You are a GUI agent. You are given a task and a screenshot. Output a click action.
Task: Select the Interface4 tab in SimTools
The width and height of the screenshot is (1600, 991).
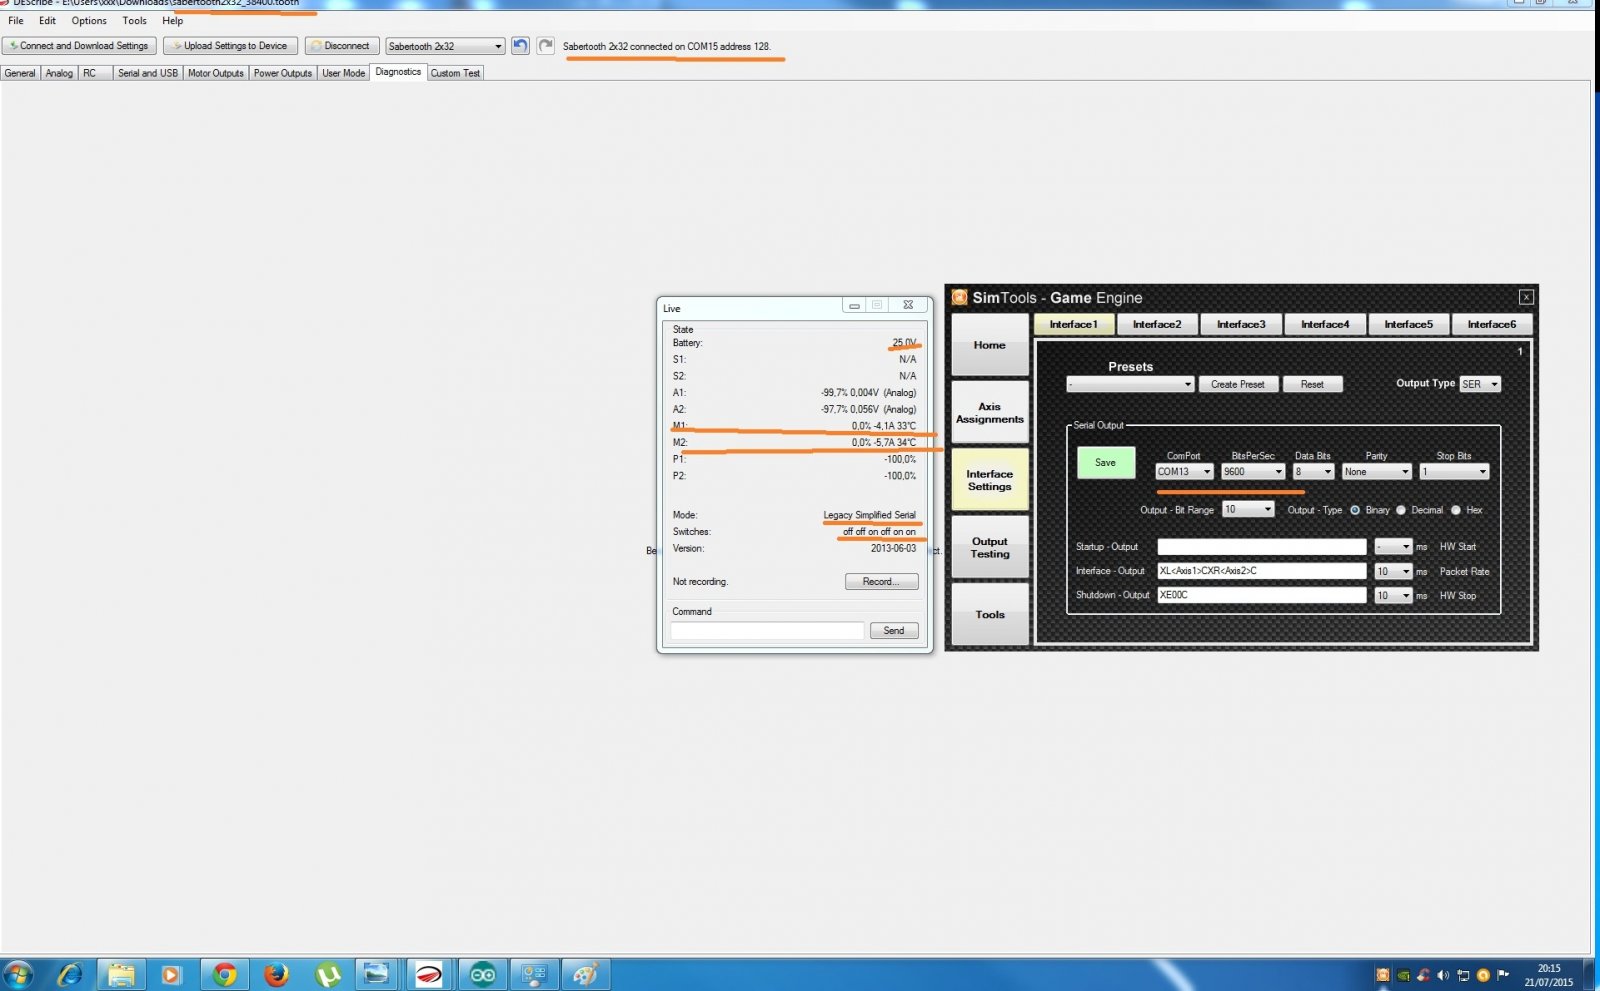(x=1325, y=324)
